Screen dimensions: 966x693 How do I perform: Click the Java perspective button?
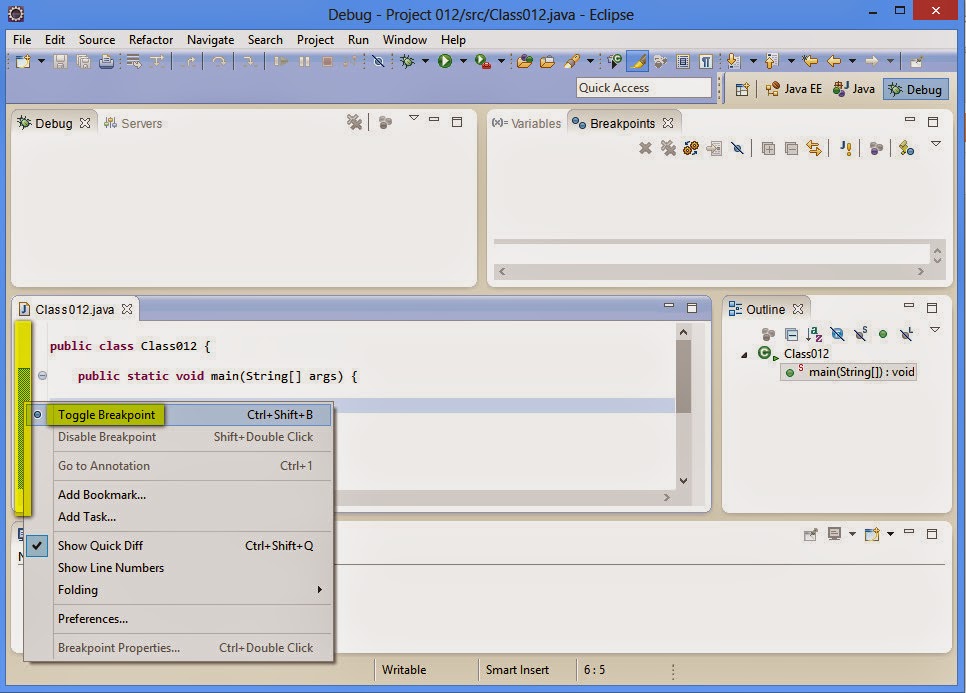coord(854,87)
